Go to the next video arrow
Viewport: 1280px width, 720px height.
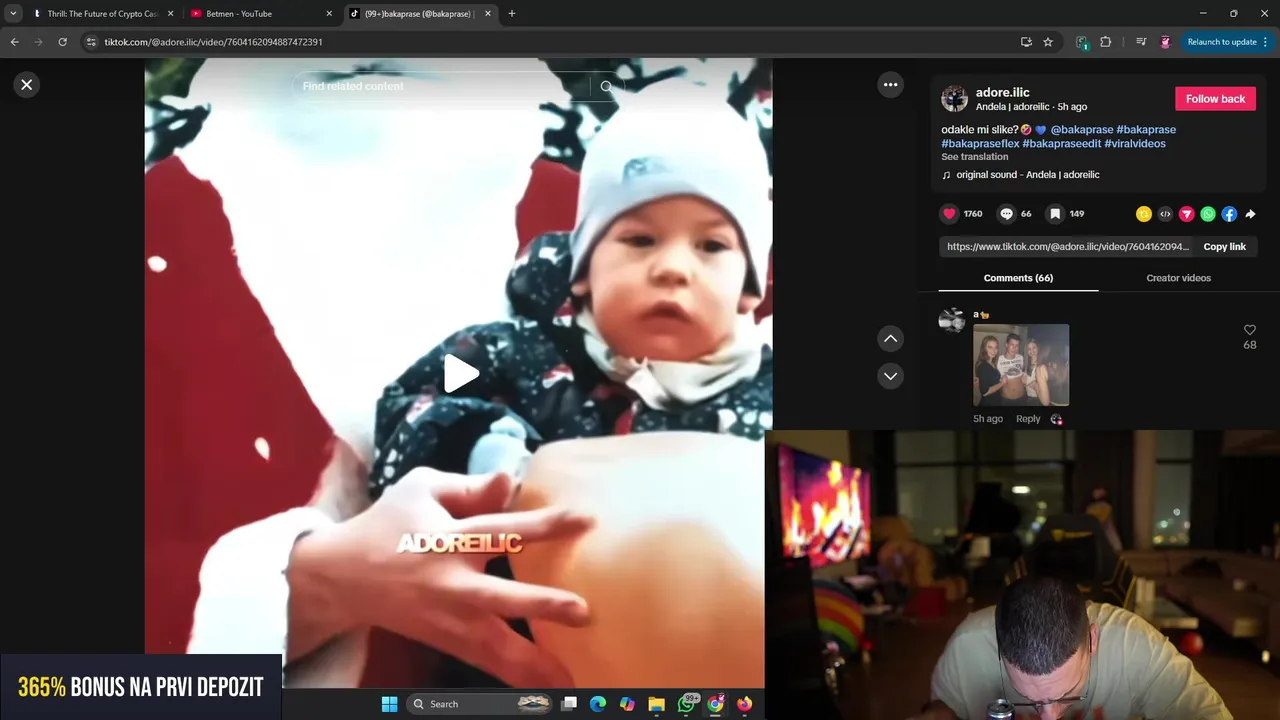[x=890, y=376]
